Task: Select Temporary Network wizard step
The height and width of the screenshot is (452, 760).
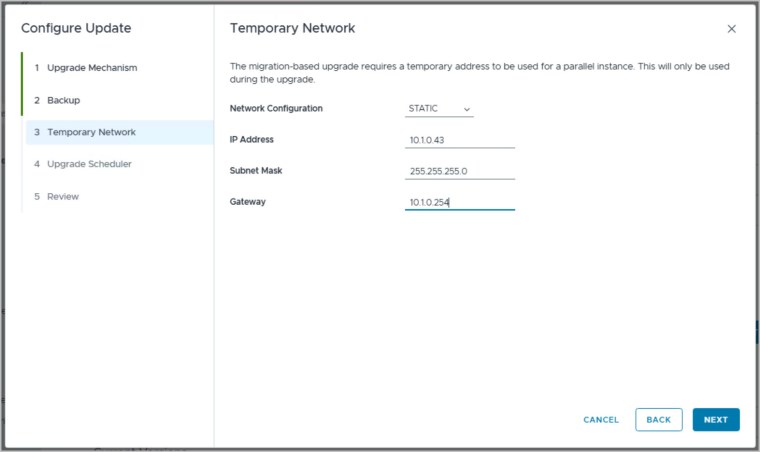Action: click(91, 132)
